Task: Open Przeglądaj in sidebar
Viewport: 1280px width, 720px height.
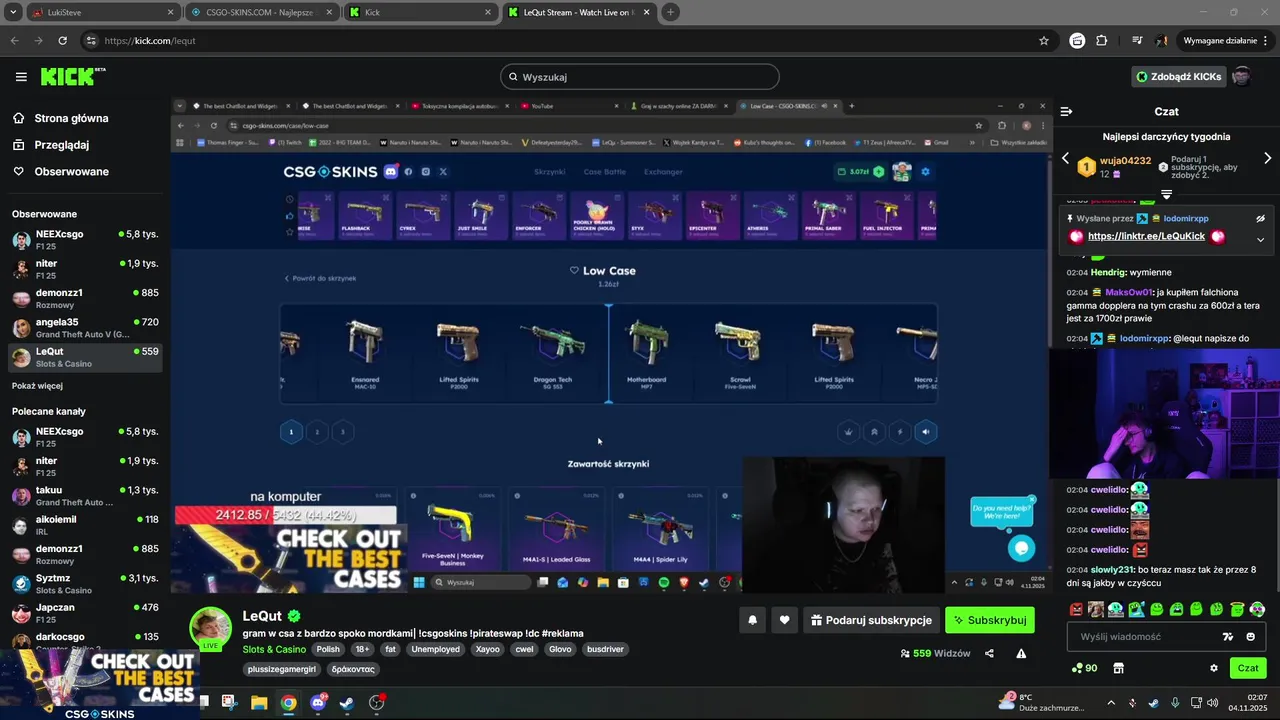Action: pyautogui.click(x=51, y=144)
